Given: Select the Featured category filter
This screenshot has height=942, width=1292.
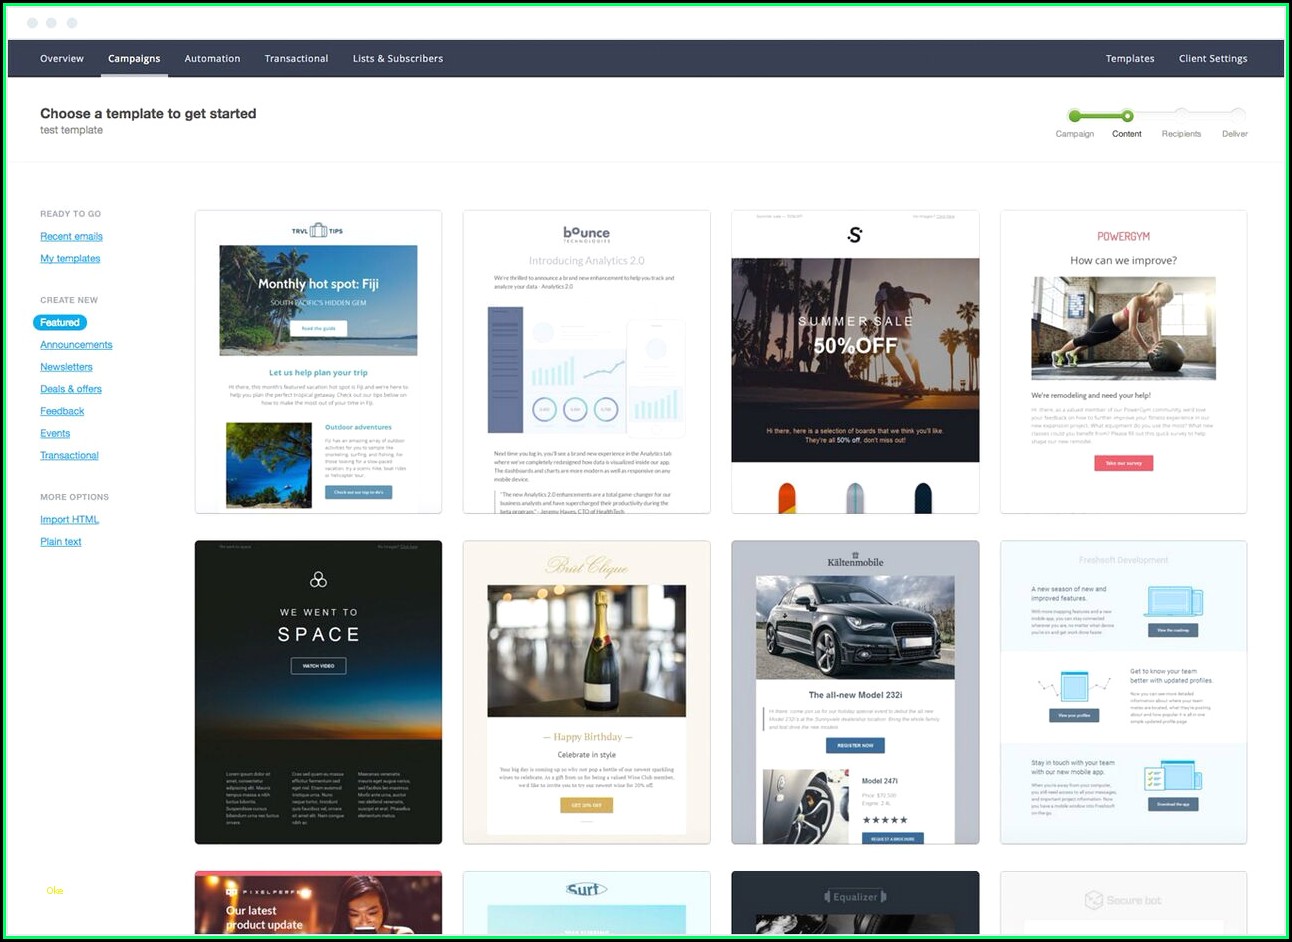Looking at the screenshot, I should 60,323.
